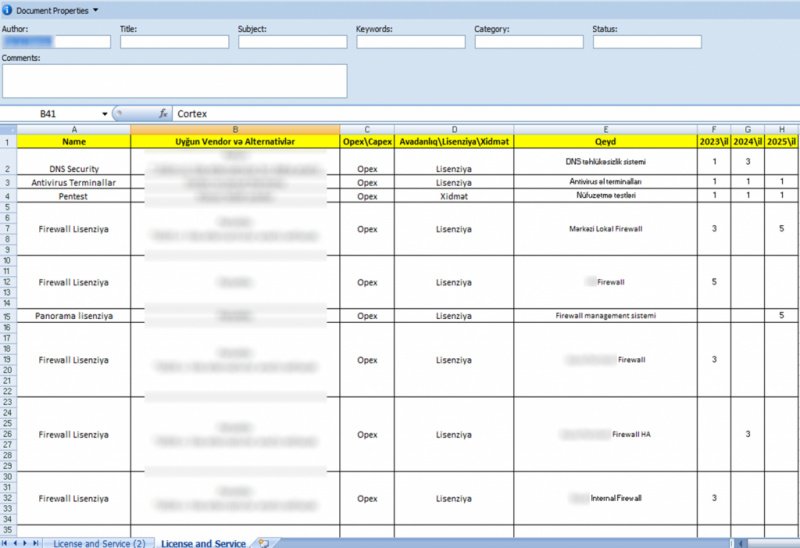
Task: Click into the Comments text box
Action: (x=174, y=81)
